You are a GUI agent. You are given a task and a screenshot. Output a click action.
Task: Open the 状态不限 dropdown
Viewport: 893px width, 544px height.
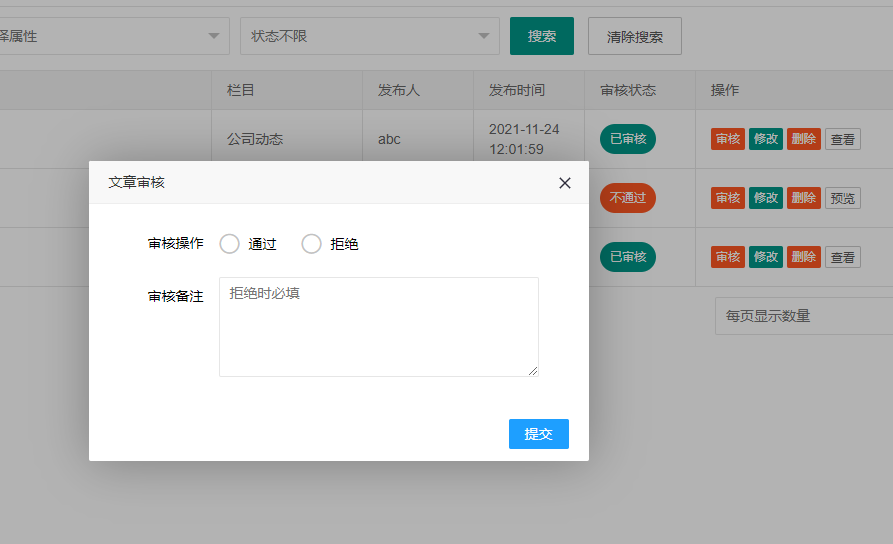point(369,36)
